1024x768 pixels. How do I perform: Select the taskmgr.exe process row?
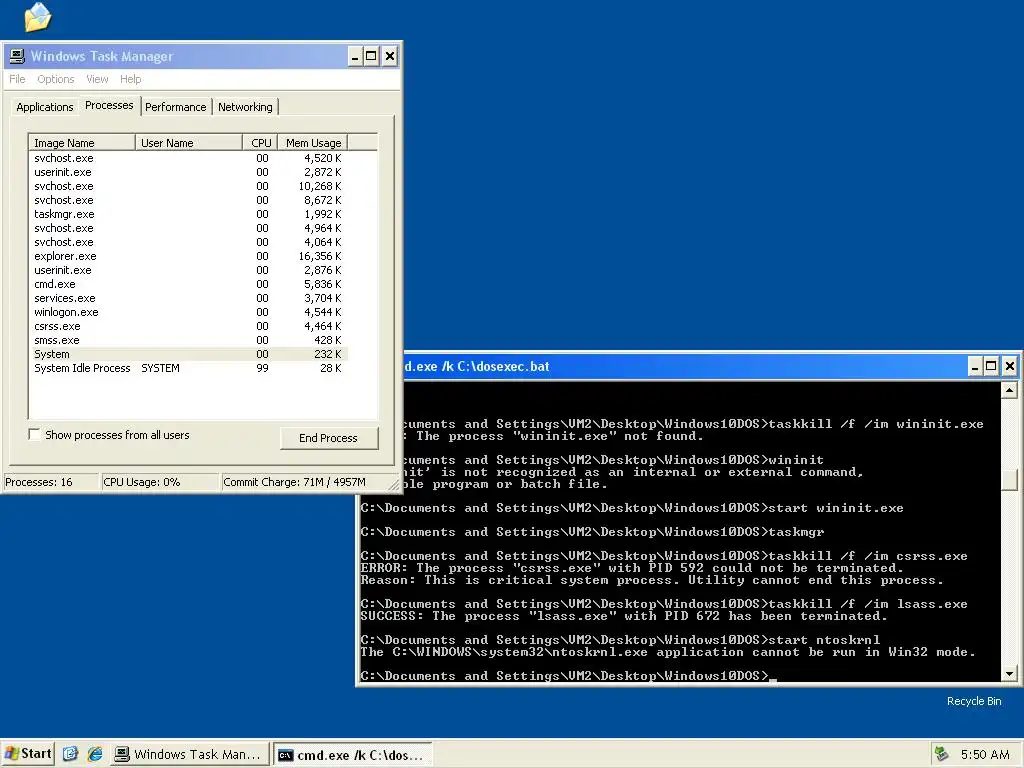(188, 214)
